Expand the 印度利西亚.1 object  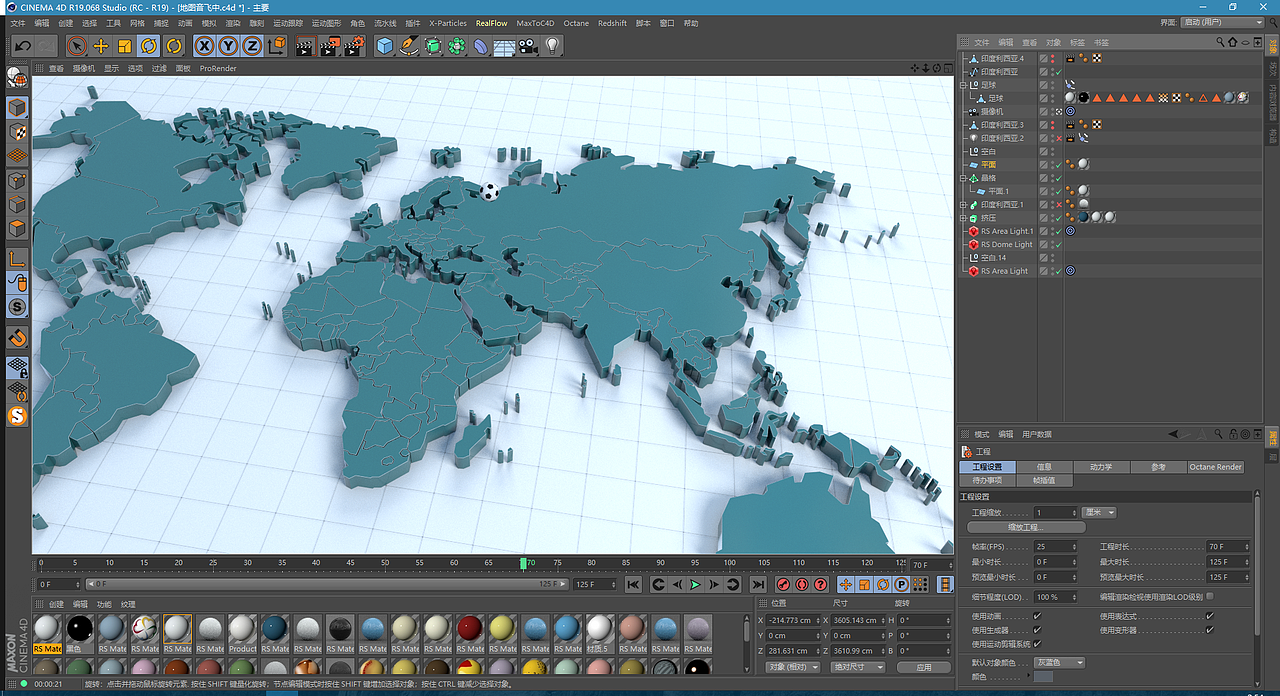pos(962,204)
